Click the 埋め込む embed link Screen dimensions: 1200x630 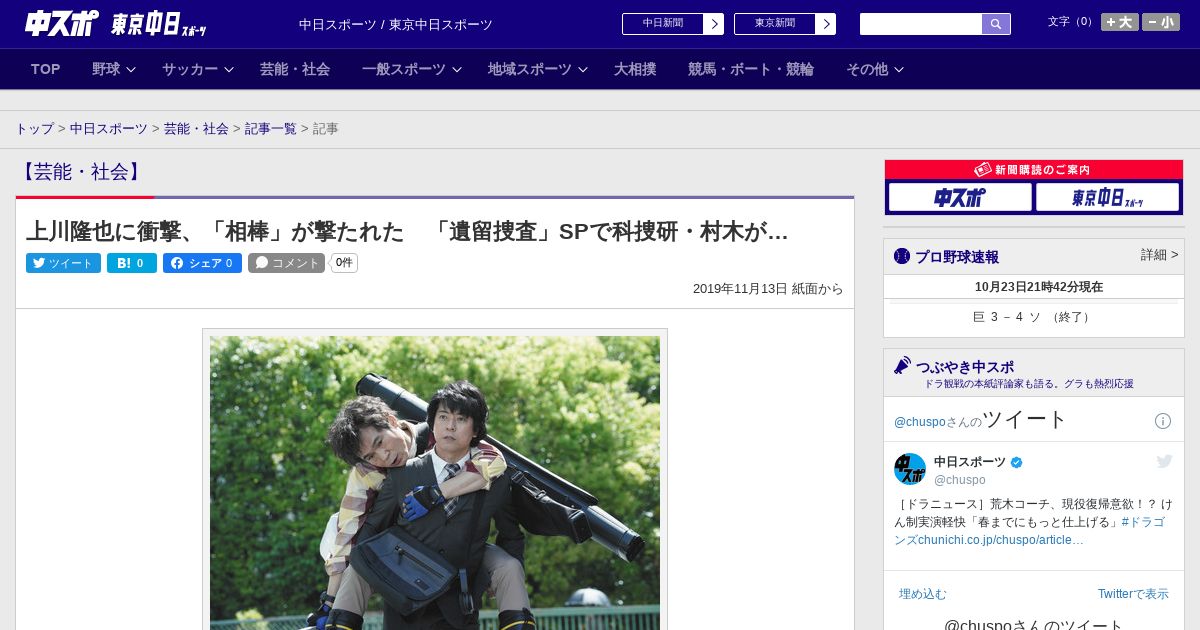coord(923,594)
